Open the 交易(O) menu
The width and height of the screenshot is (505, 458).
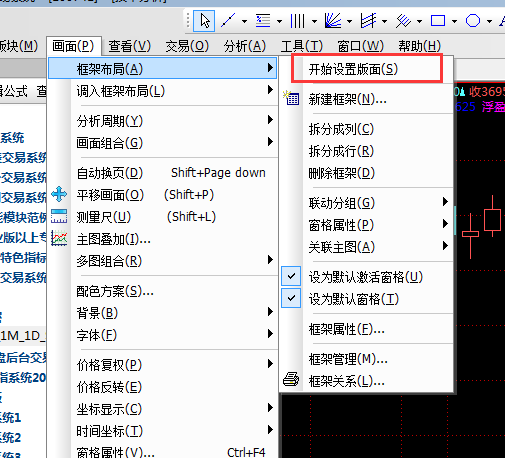tap(187, 46)
